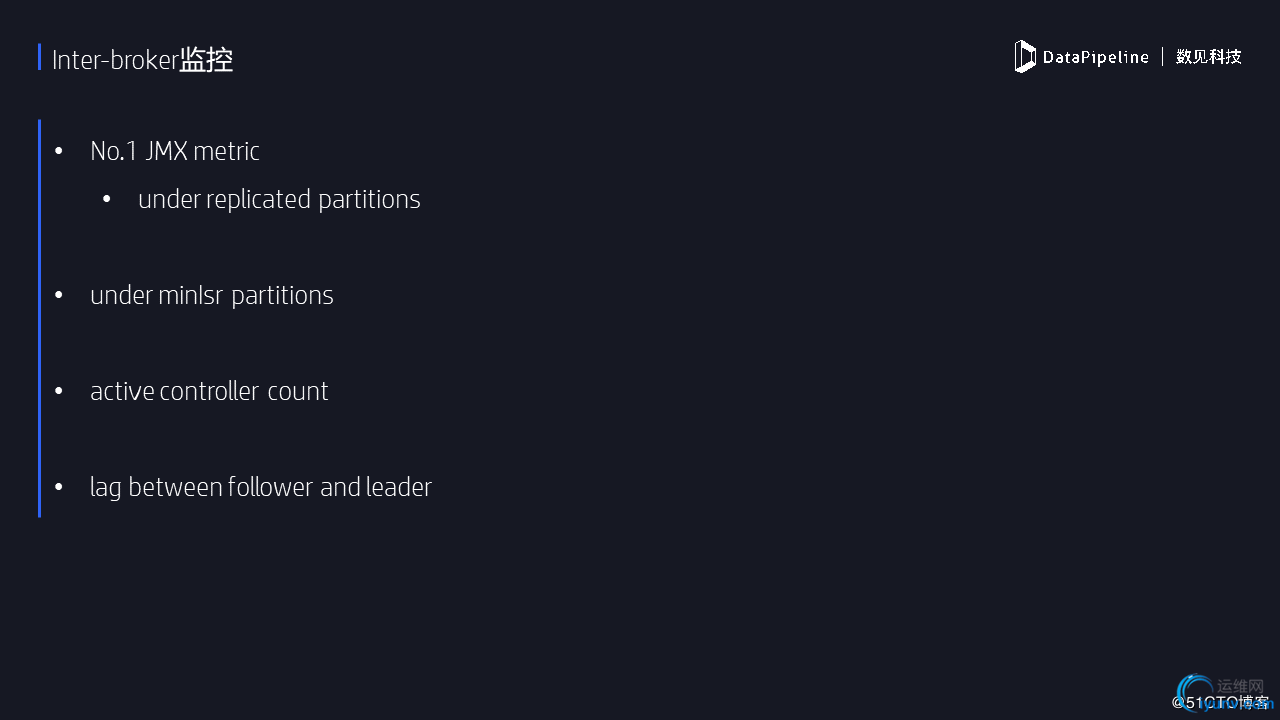The height and width of the screenshot is (720, 1280).
Task: Select the DataPipeline brand name text
Action: point(1096,57)
